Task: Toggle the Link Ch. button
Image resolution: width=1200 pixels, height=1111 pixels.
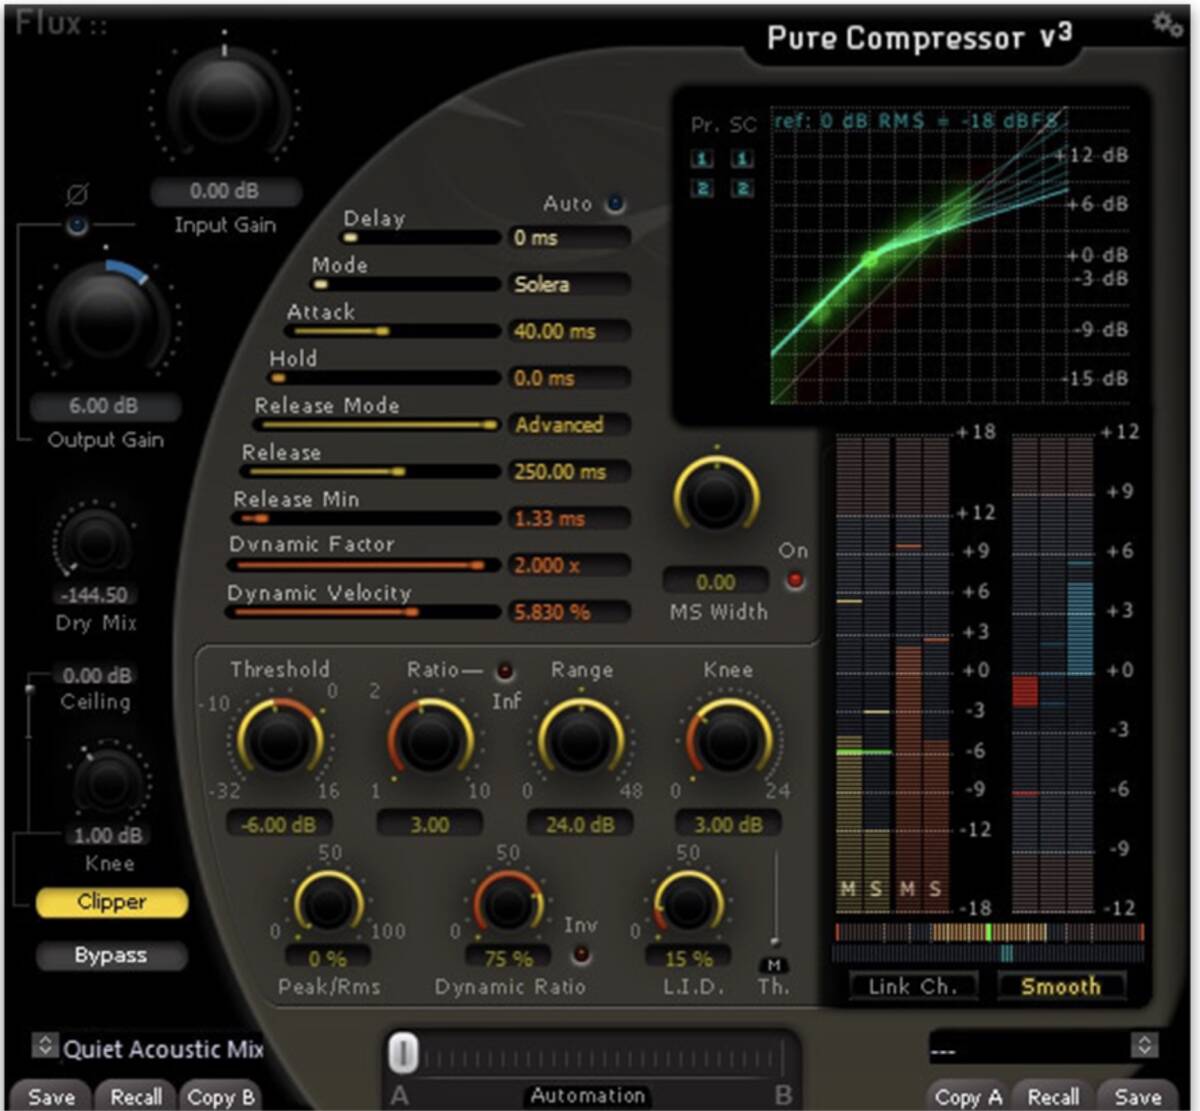Action: click(x=912, y=986)
